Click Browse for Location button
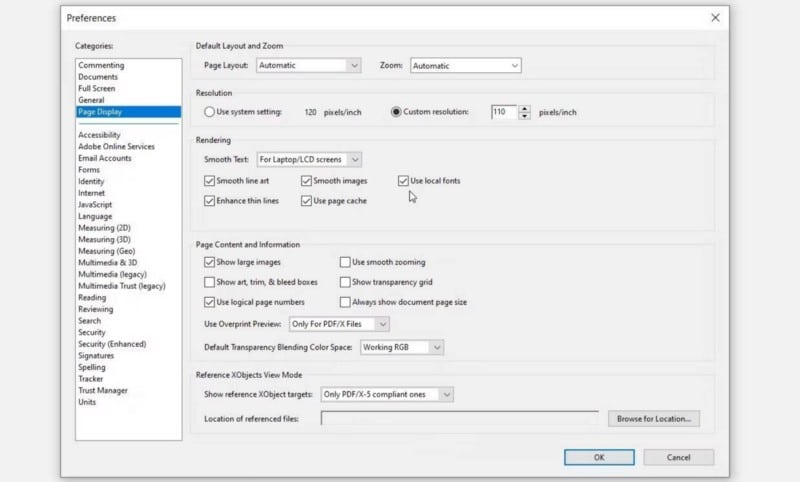 pos(654,419)
